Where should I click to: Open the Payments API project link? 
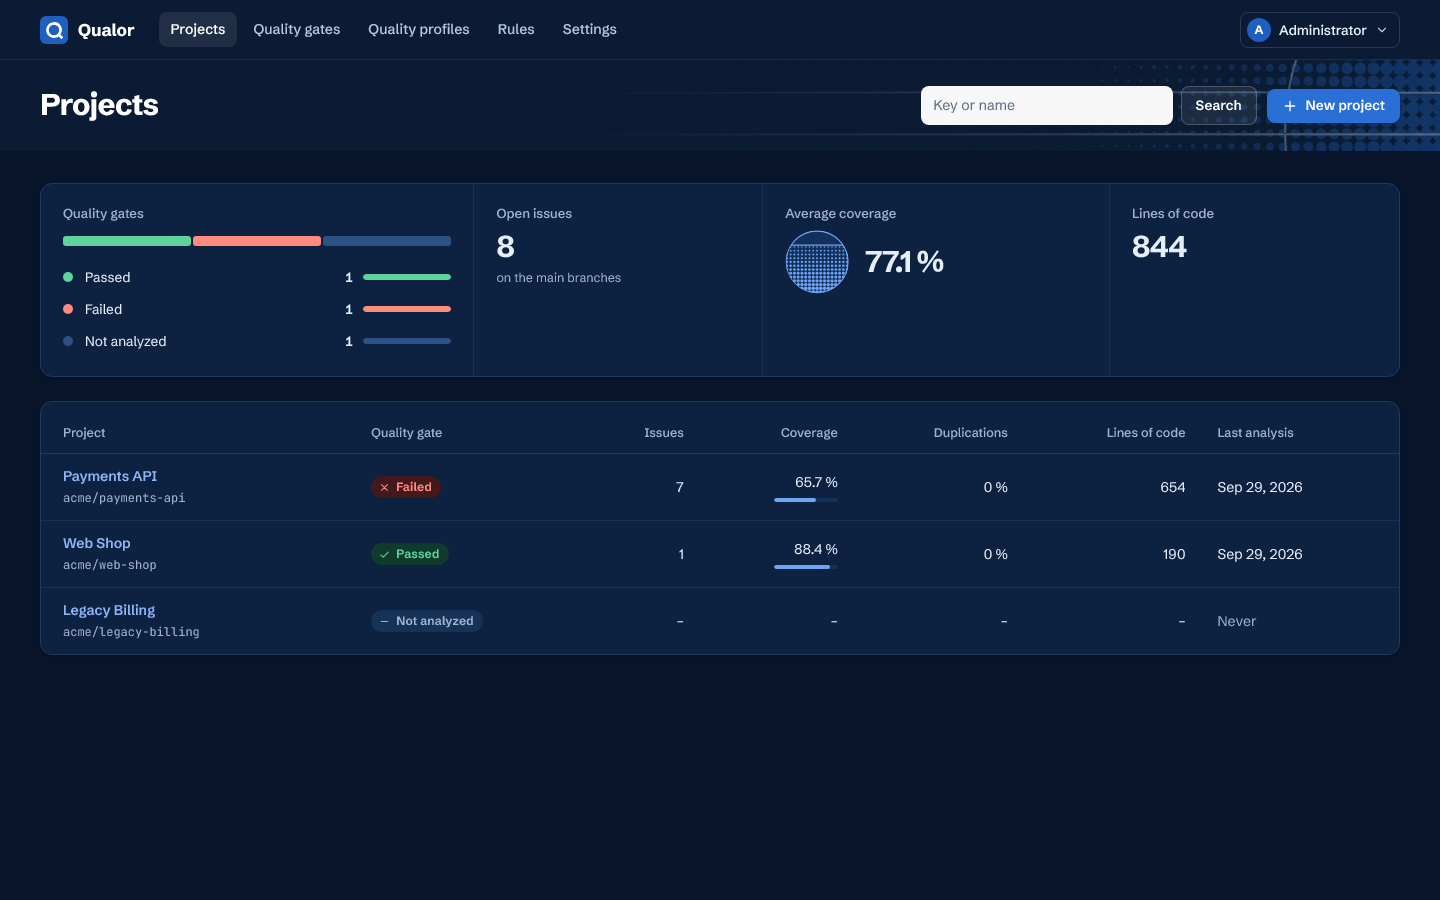click(110, 476)
